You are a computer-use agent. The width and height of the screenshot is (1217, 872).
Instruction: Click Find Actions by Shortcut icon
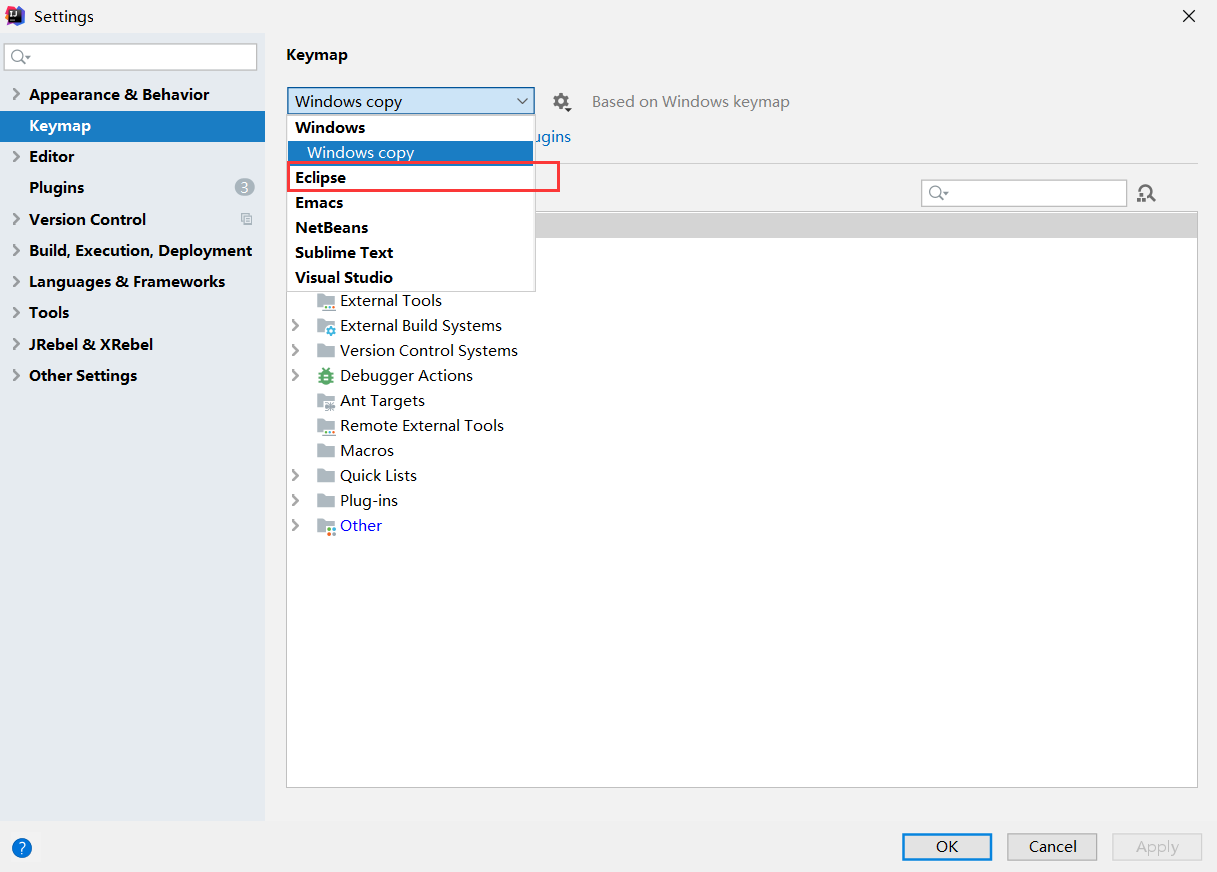(x=1146, y=193)
